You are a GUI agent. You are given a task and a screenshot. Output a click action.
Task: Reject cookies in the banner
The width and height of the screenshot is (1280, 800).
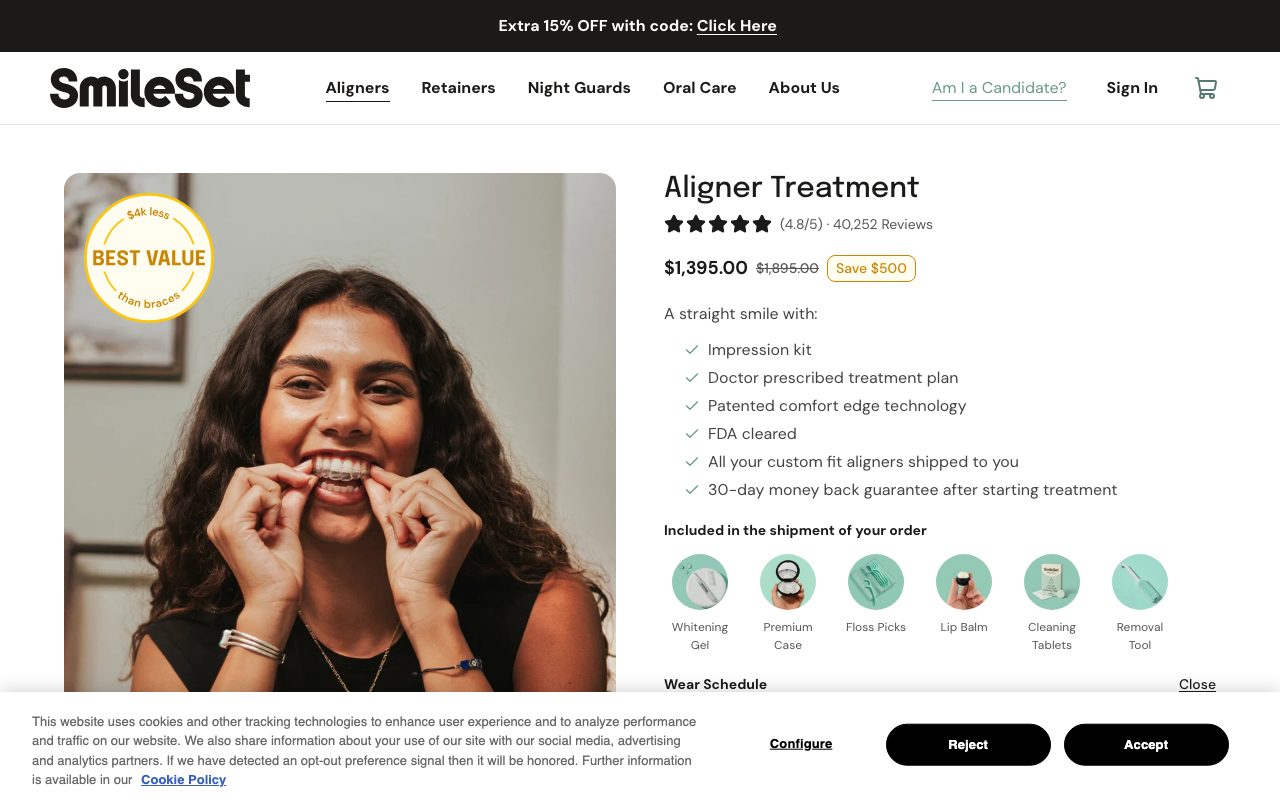click(968, 745)
